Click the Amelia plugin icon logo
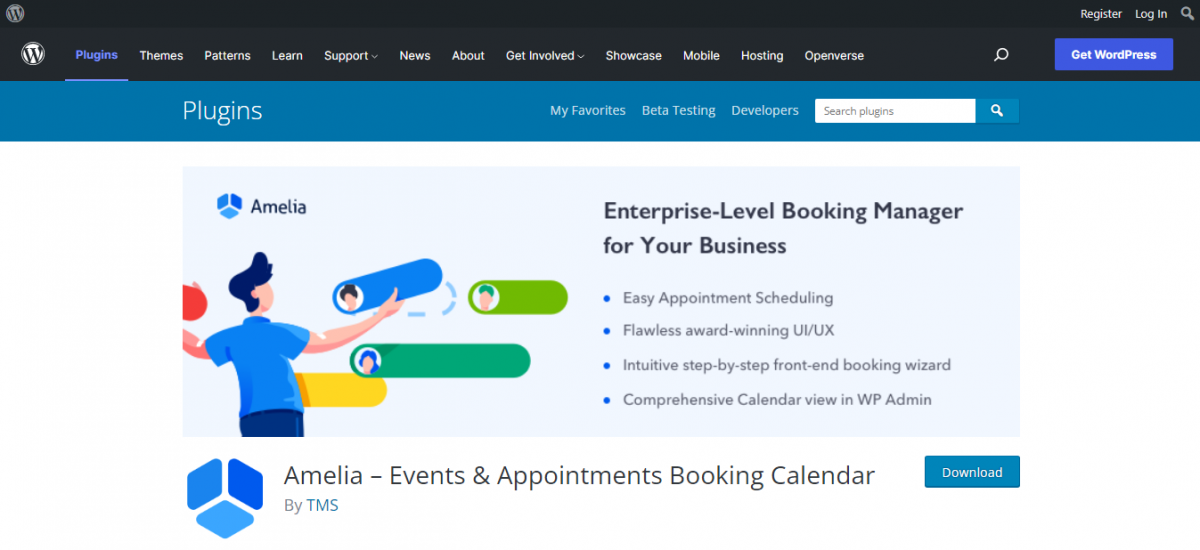1200x550 pixels. 225,497
